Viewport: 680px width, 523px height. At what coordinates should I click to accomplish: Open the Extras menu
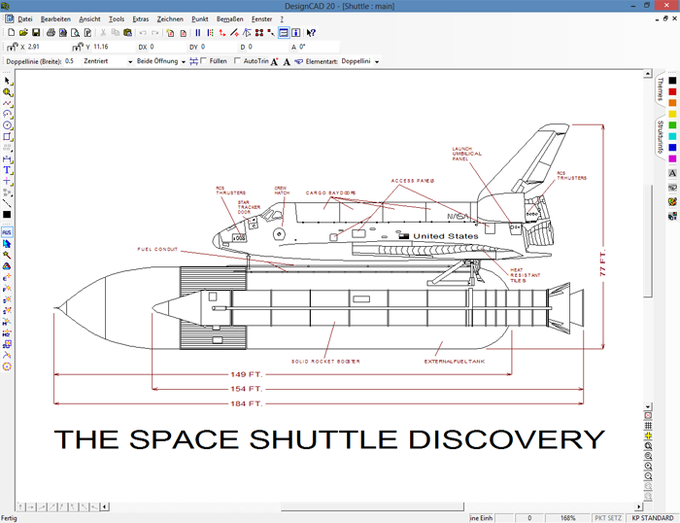pyautogui.click(x=141, y=19)
